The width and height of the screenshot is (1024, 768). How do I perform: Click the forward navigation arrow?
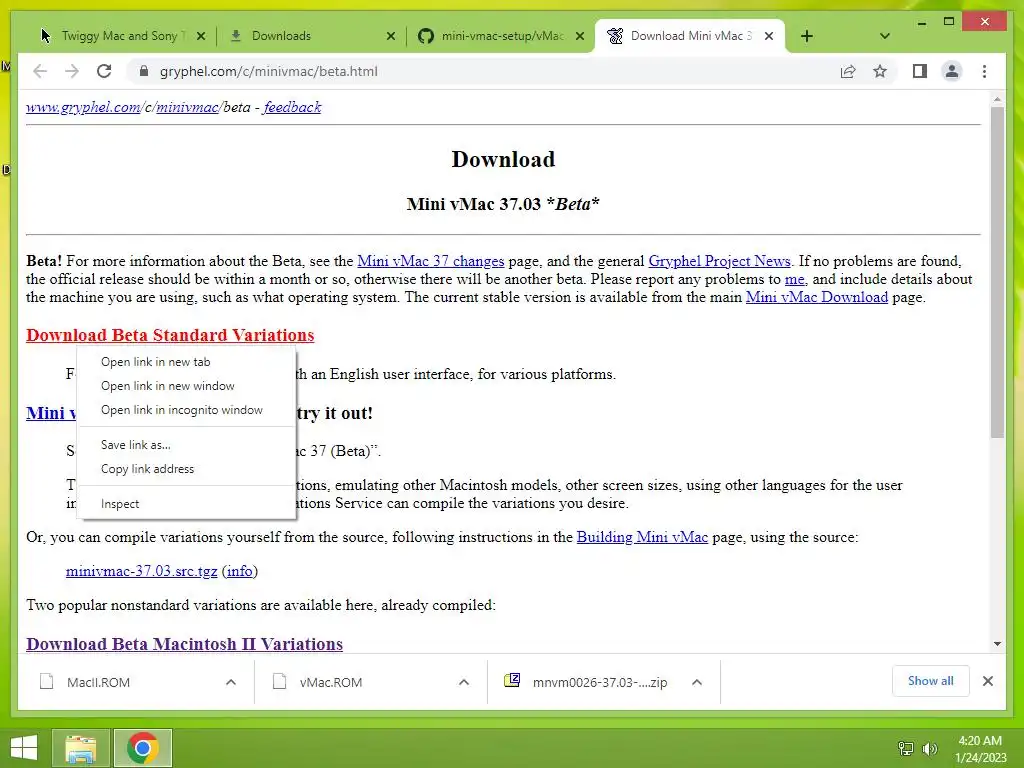tap(72, 71)
